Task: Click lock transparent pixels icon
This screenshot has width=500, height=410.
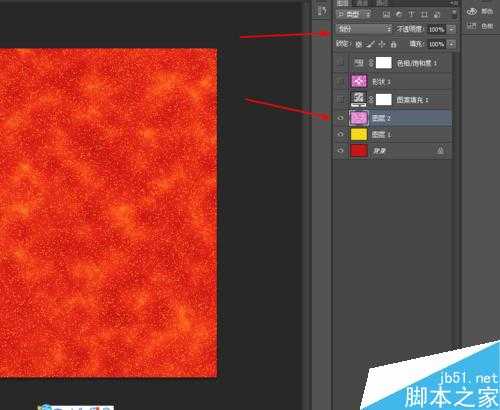Action: pos(359,44)
